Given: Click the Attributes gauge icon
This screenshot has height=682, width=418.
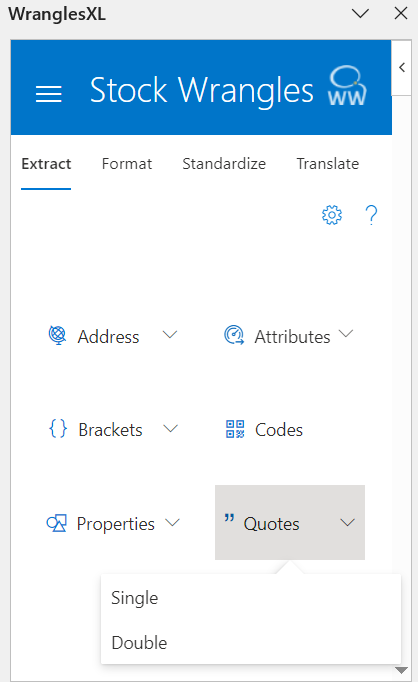Looking at the screenshot, I should [234, 335].
